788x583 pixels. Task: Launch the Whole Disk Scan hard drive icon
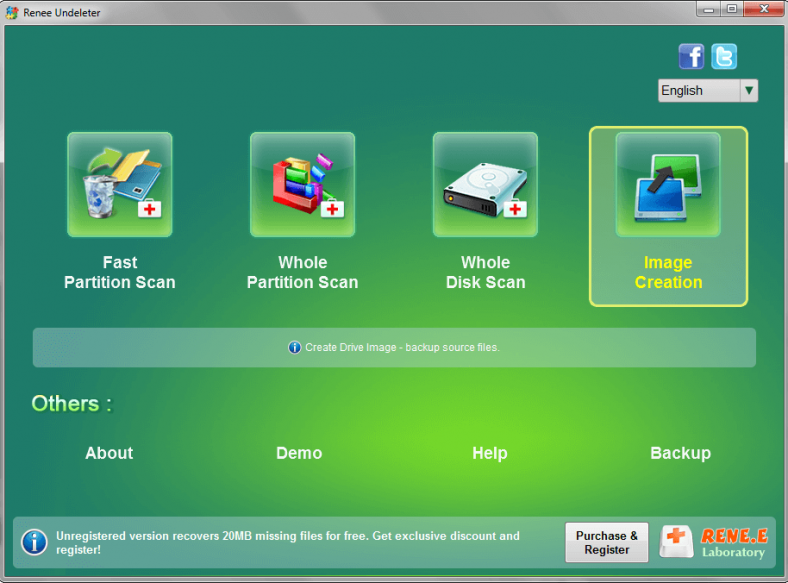(485, 185)
